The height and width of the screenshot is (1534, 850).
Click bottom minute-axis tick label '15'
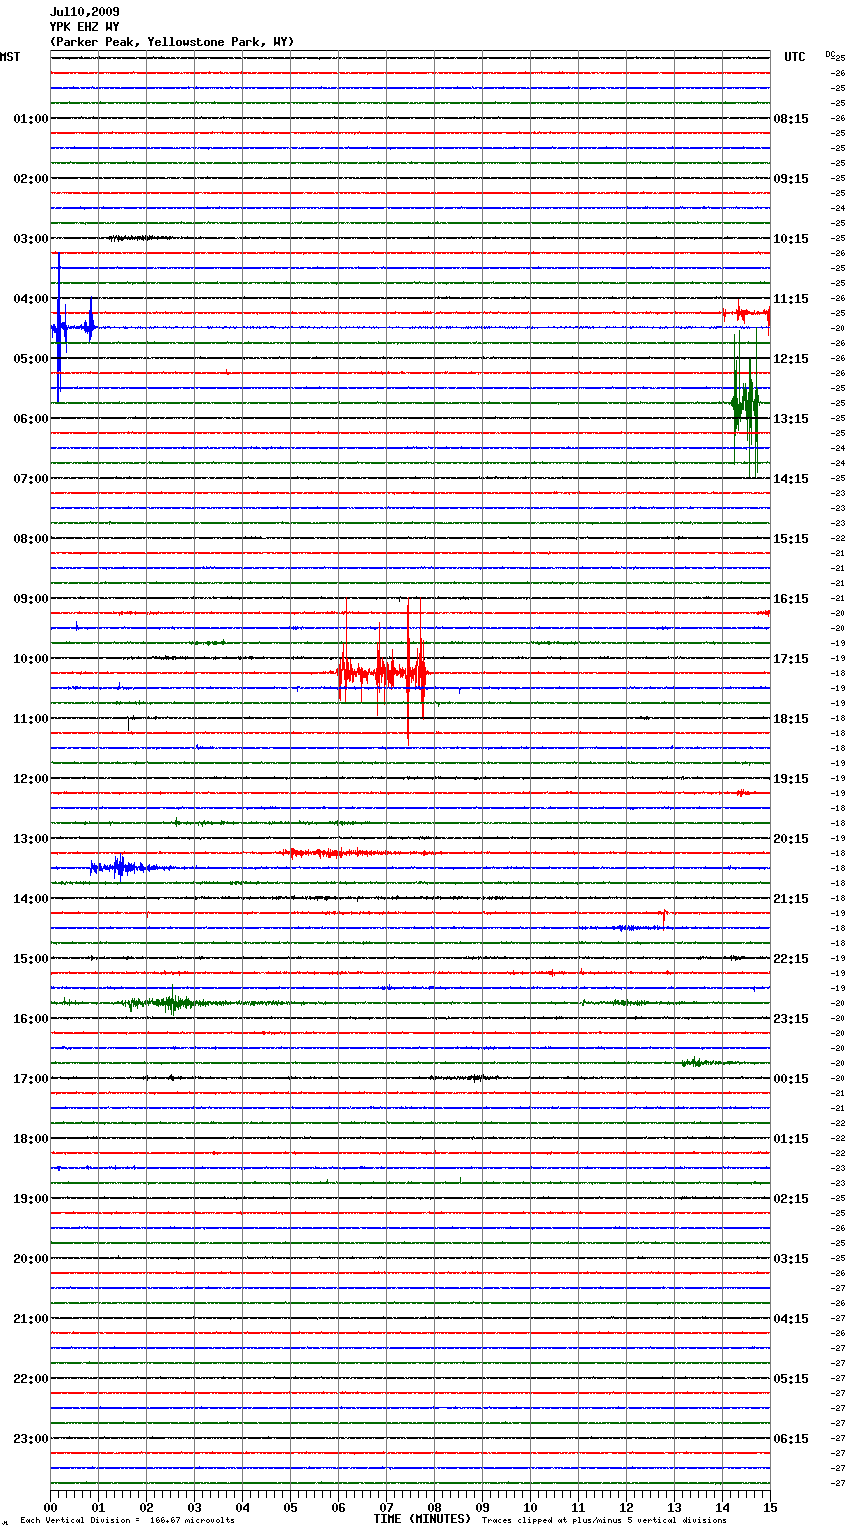click(769, 1507)
